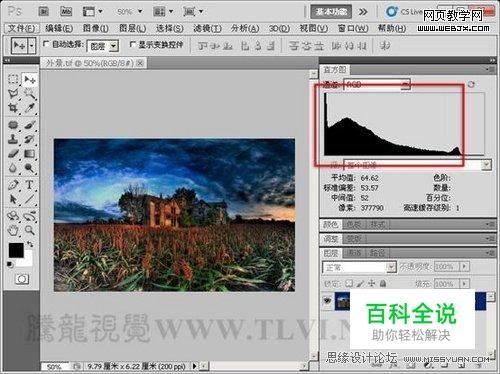Select the 3D Object Rotate tool
The height and width of the screenshot is (374, 500).
13,216
